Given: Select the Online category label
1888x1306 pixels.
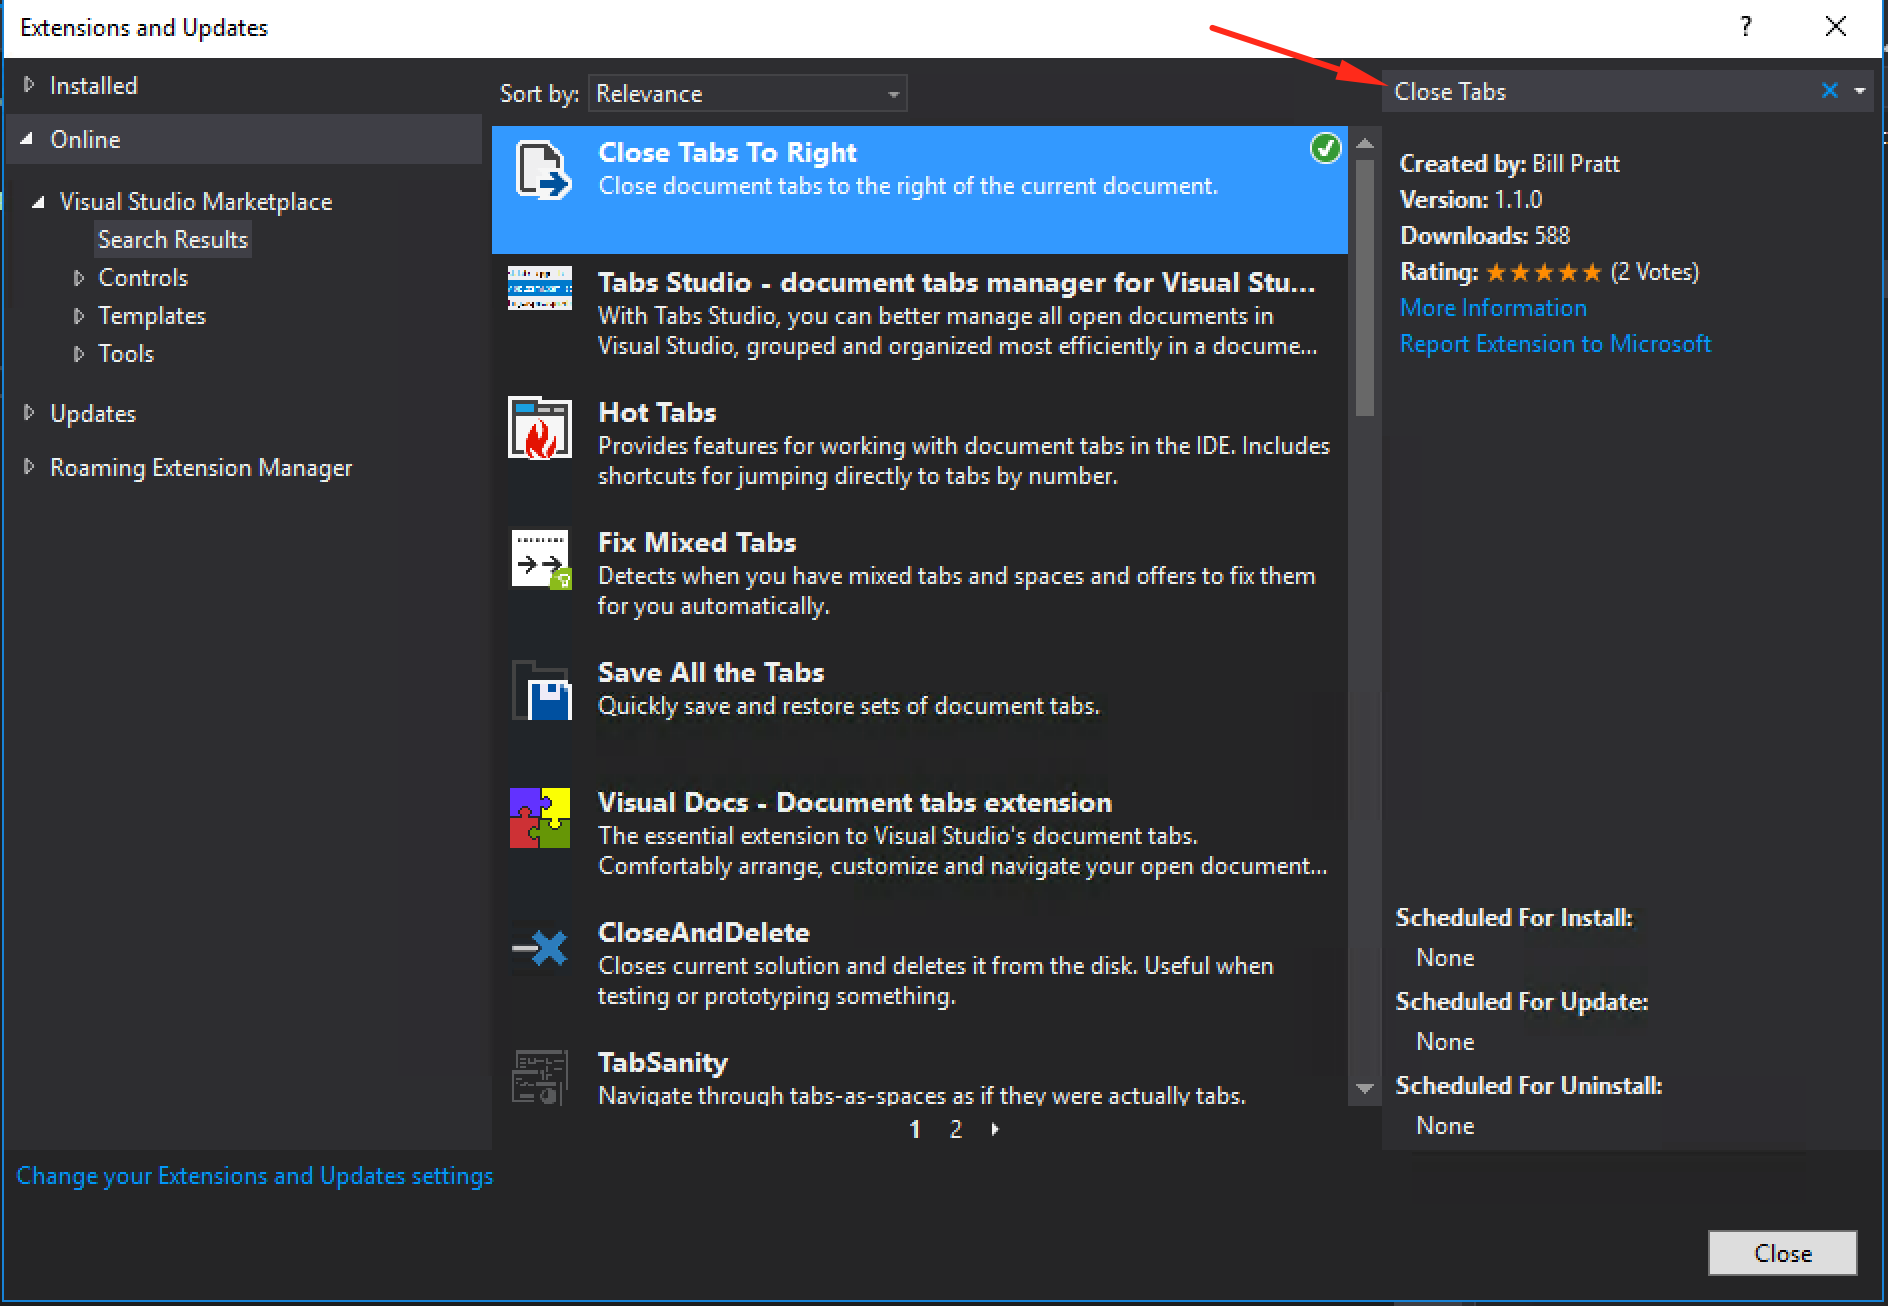Looking at the screenshot, I should [85, 139].
